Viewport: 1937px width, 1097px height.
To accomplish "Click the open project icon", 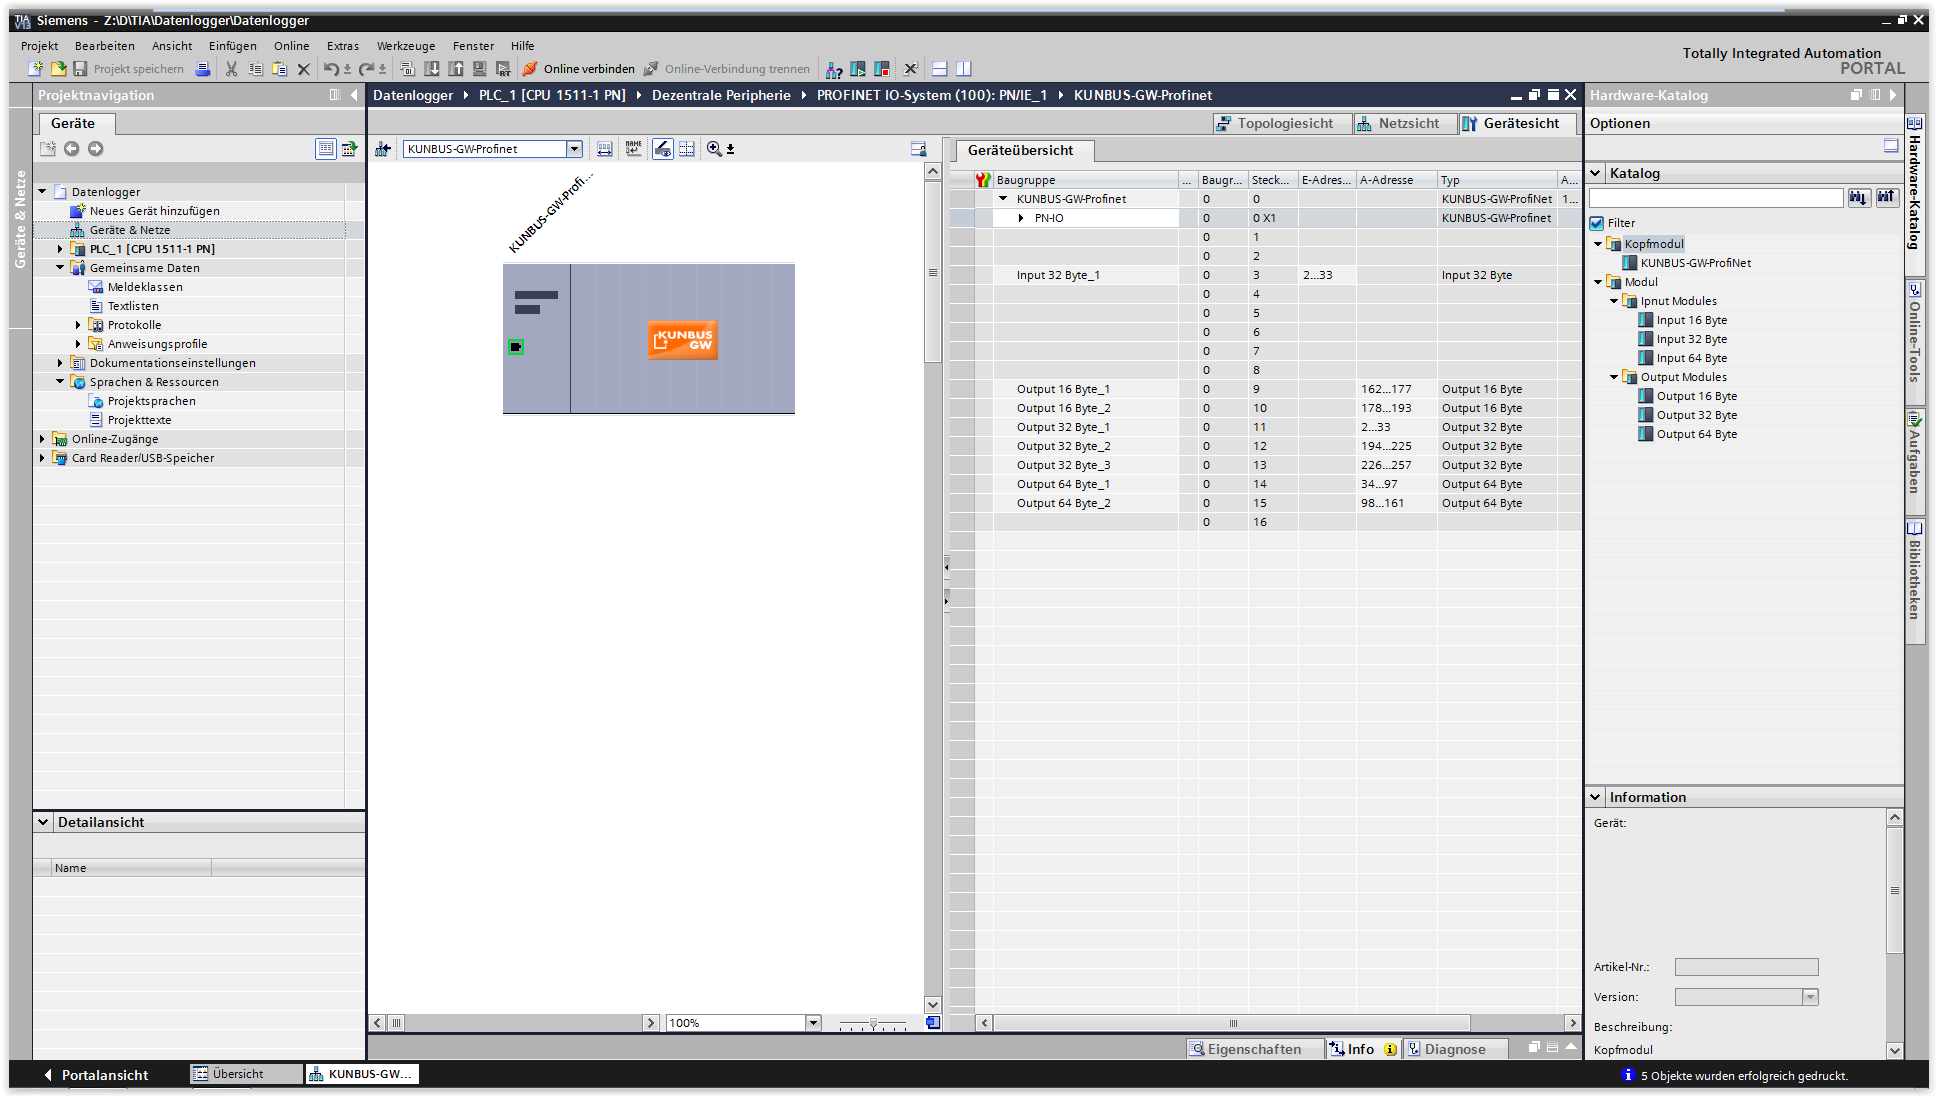I will 58,69.
